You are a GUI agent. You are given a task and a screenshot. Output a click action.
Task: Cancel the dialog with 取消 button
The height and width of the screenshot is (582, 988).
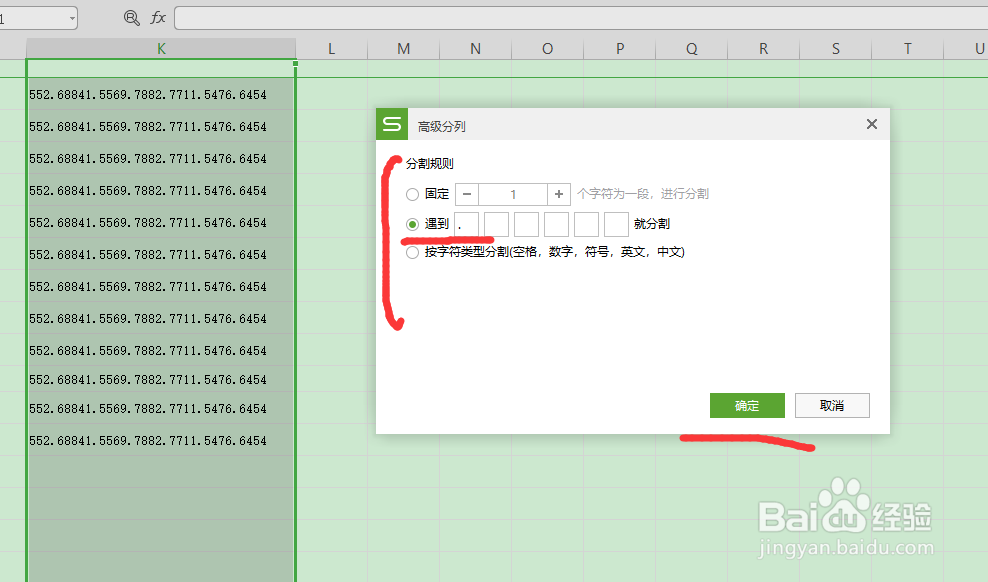(x=832, y=406)
